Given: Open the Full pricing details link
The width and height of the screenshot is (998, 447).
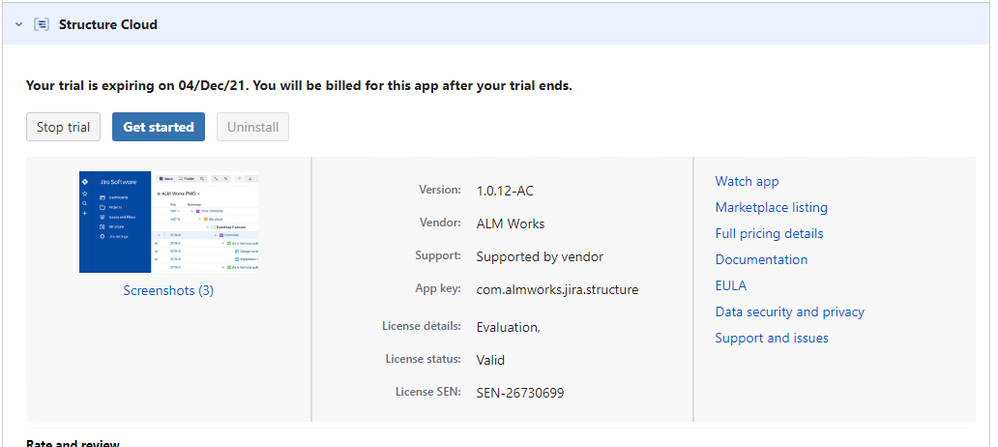Looking at the screenshot, I should 769,234.
